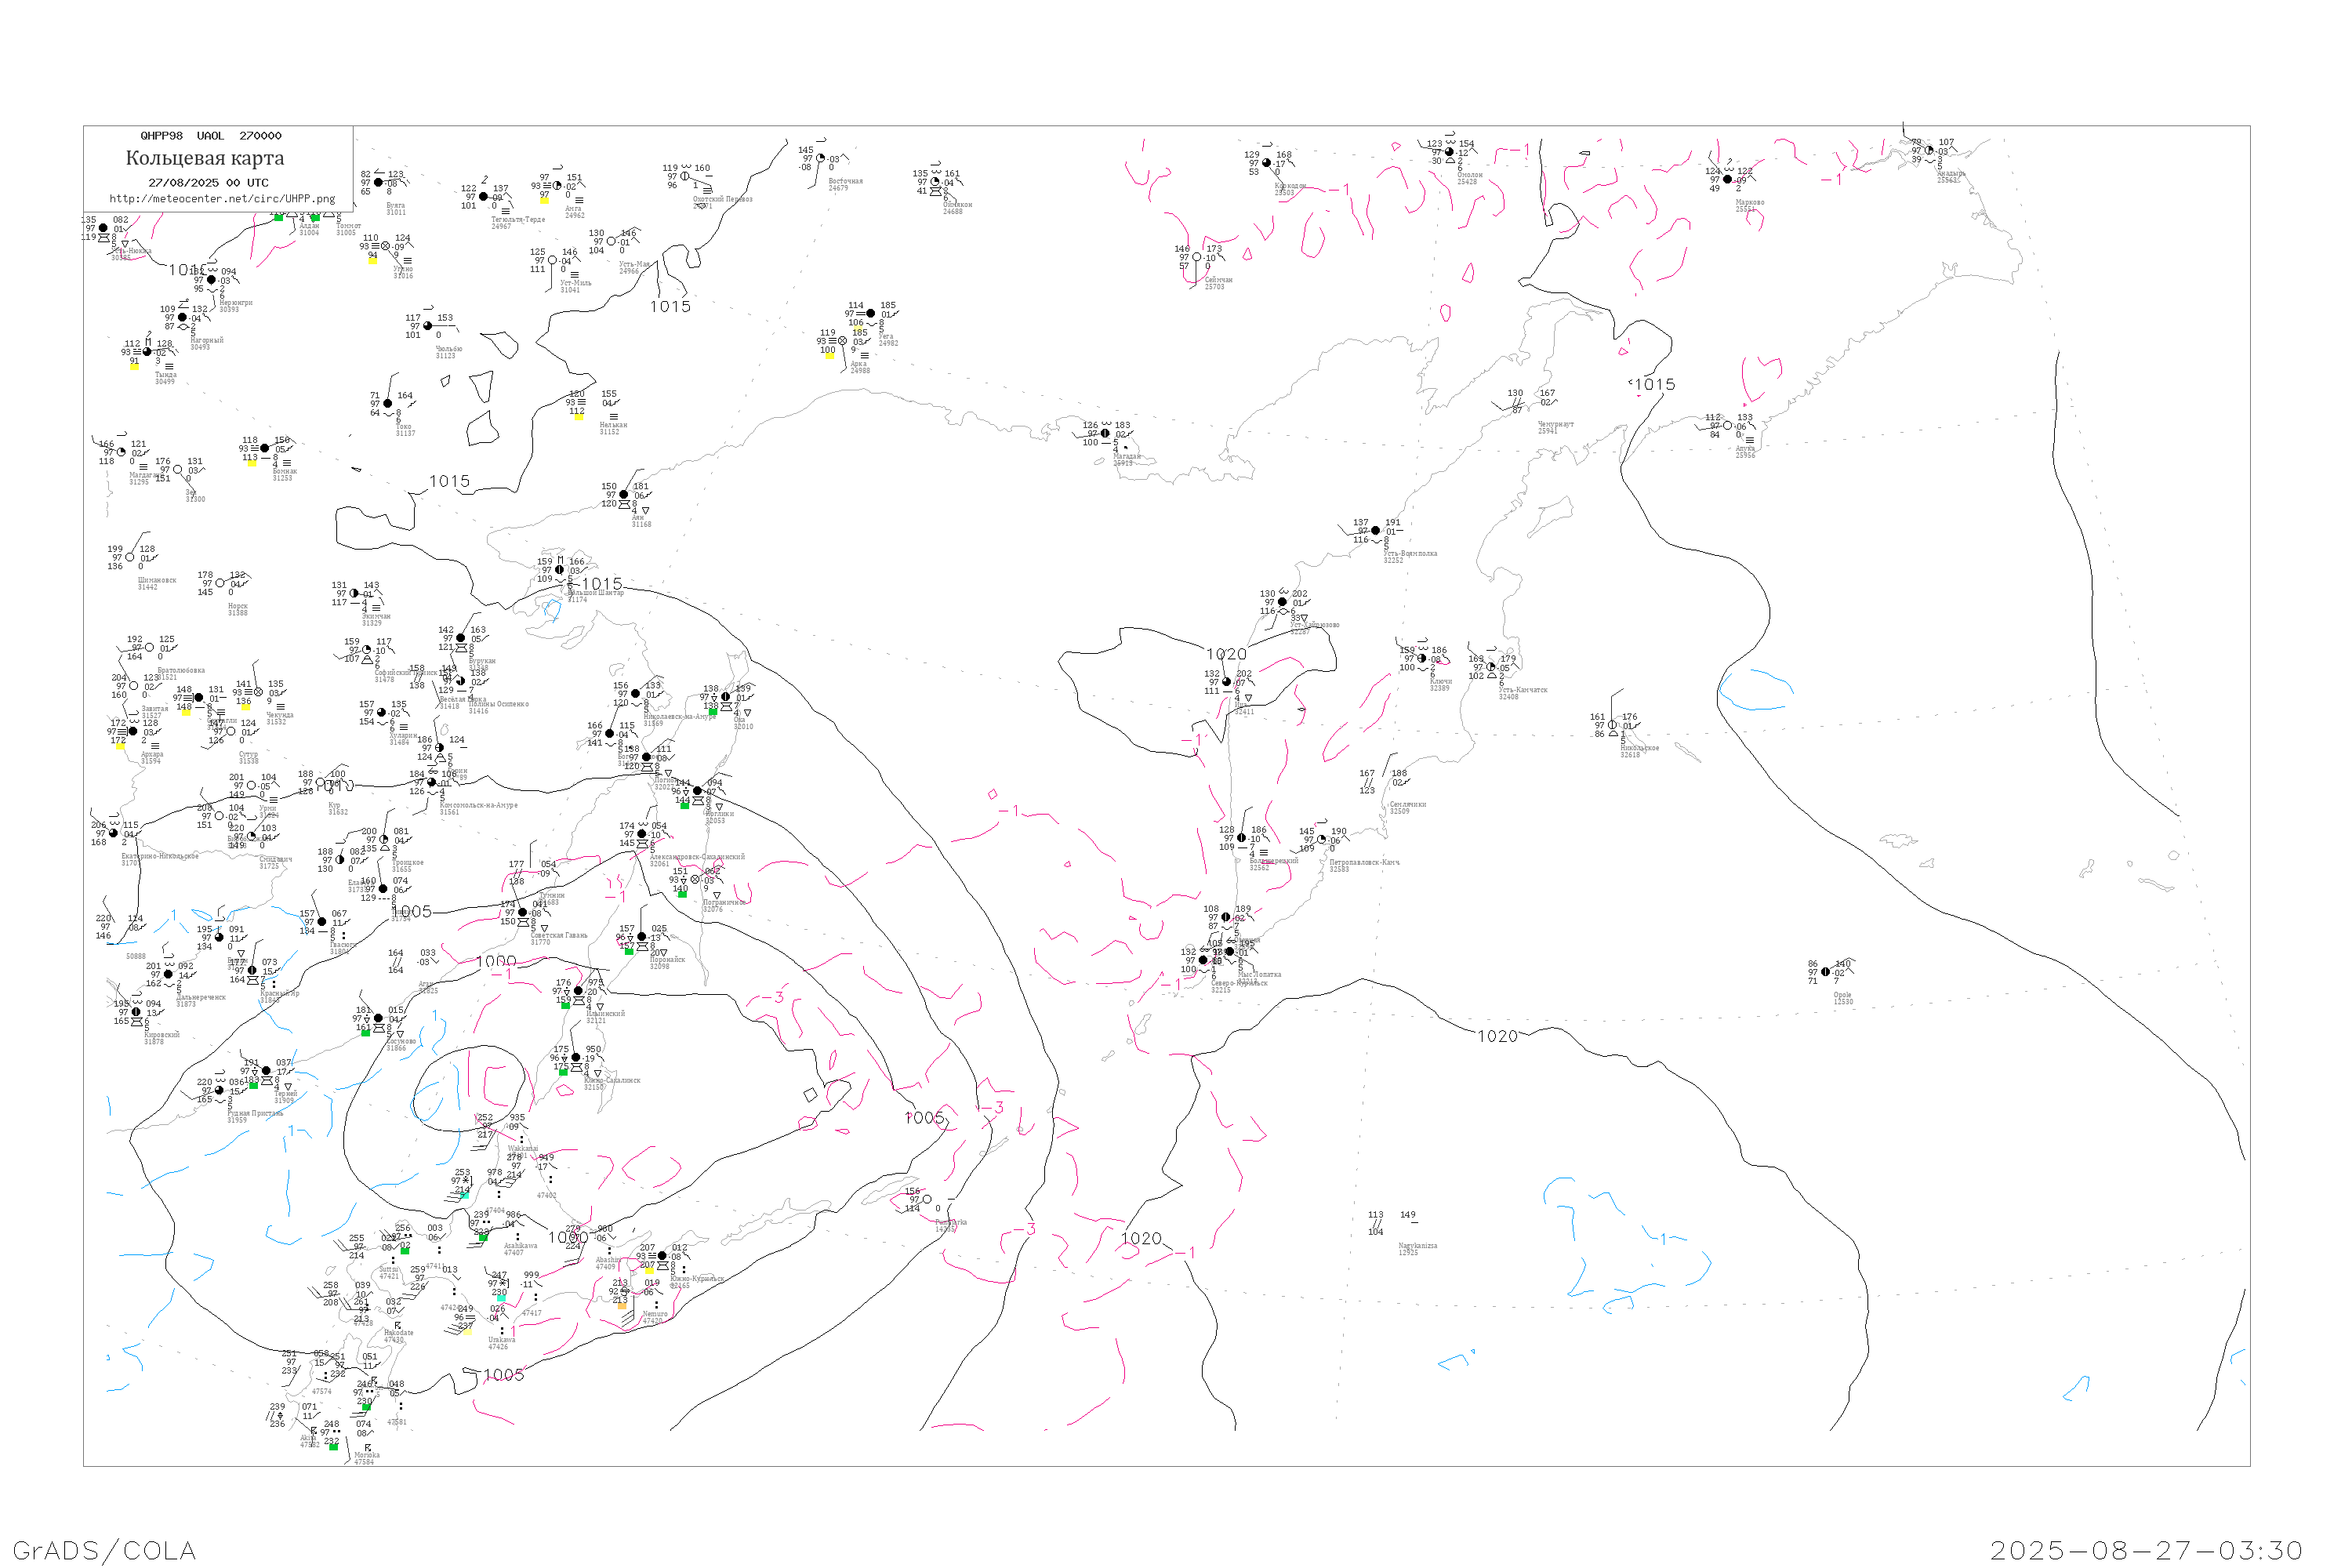Click the GrADS/COLA credit label

coord(104,1550)
